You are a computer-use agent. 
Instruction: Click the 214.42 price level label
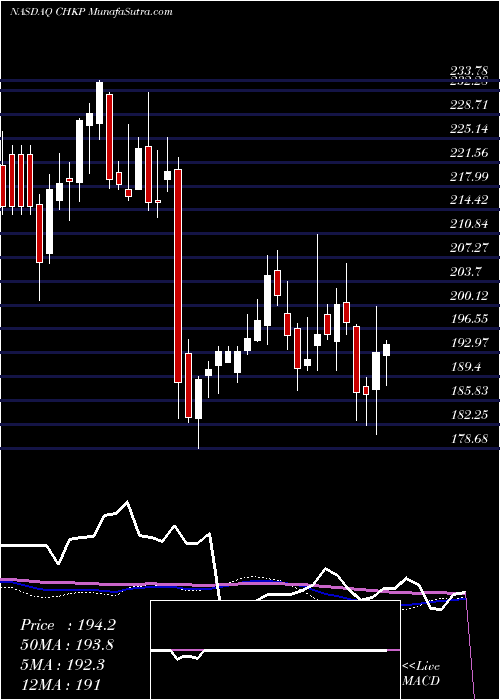coord(469,200)
